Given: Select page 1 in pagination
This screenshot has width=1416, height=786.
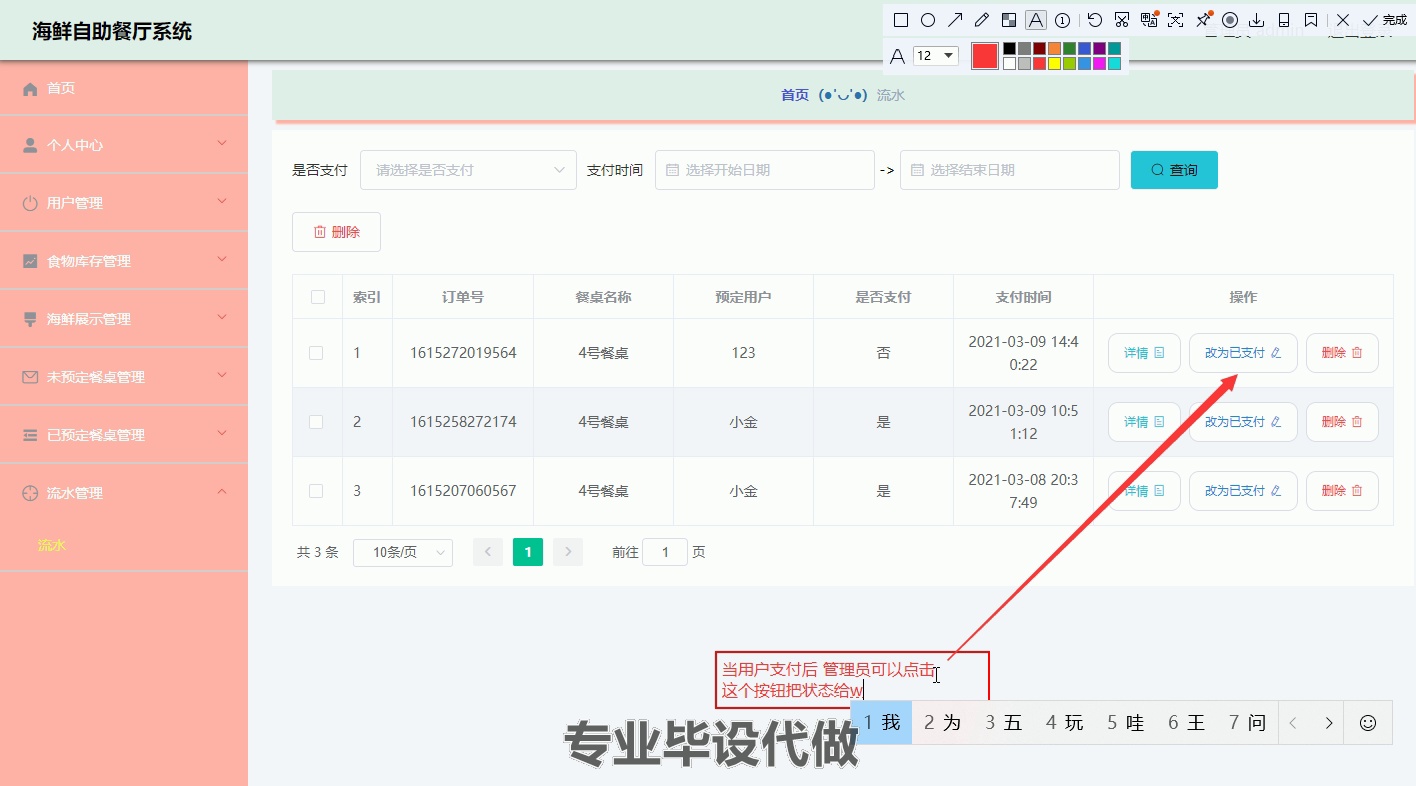Looking at the screenshot, I should pos(528,552).
